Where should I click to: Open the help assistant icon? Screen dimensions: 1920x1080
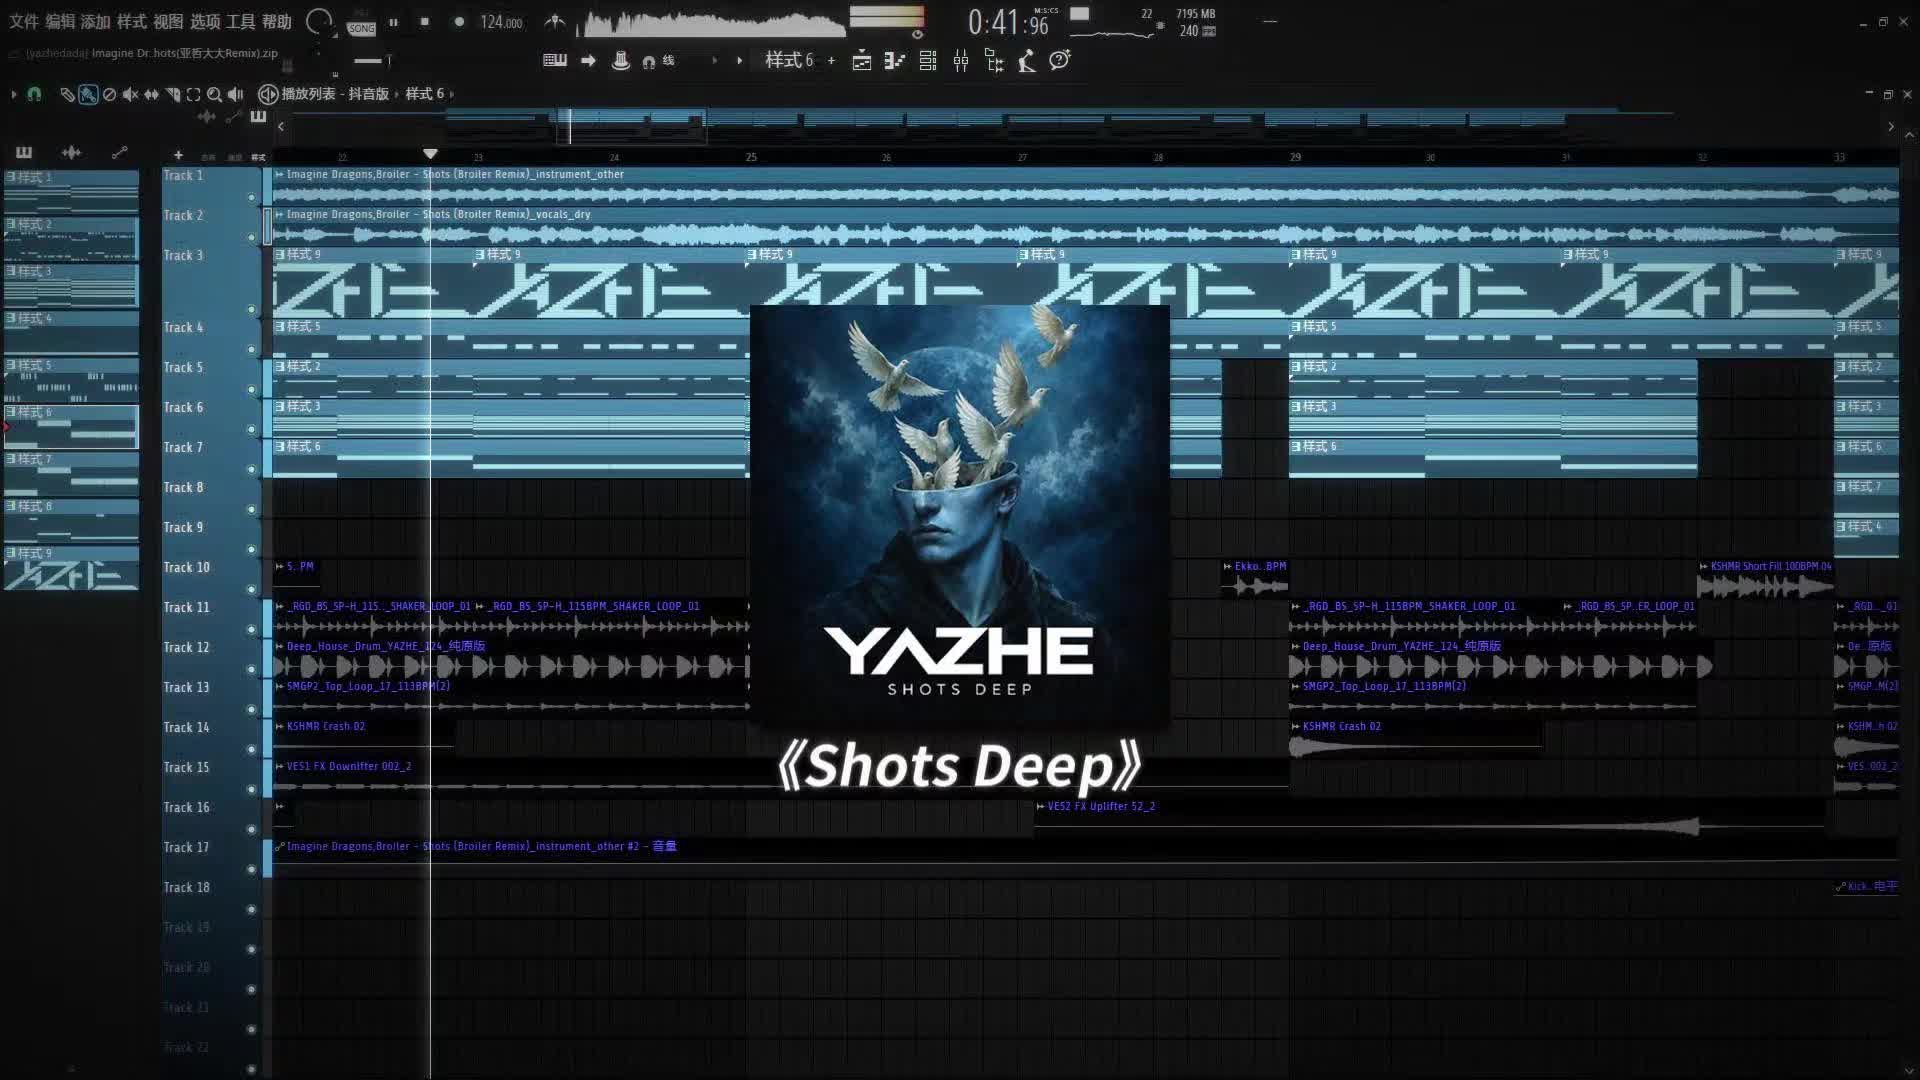click(1060, 60)
